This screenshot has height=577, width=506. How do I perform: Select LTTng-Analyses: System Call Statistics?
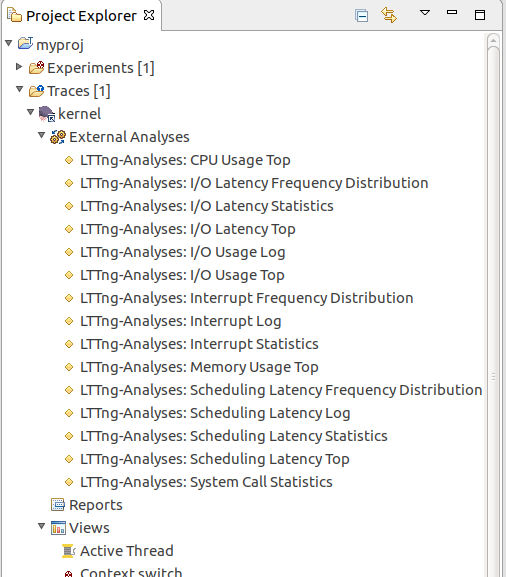pos(206,482)
